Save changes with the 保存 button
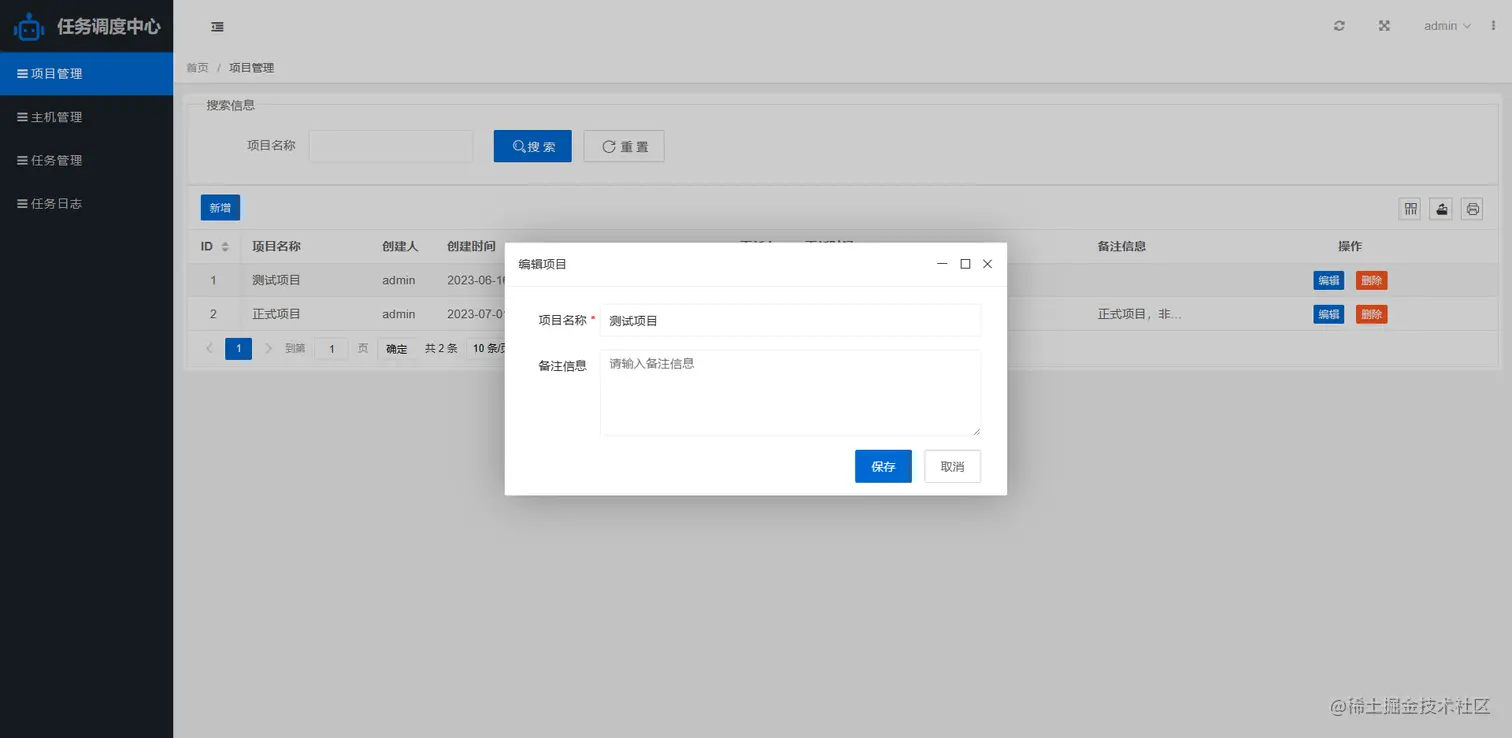The image size is (1512, 738). click(x=883, y=466)
